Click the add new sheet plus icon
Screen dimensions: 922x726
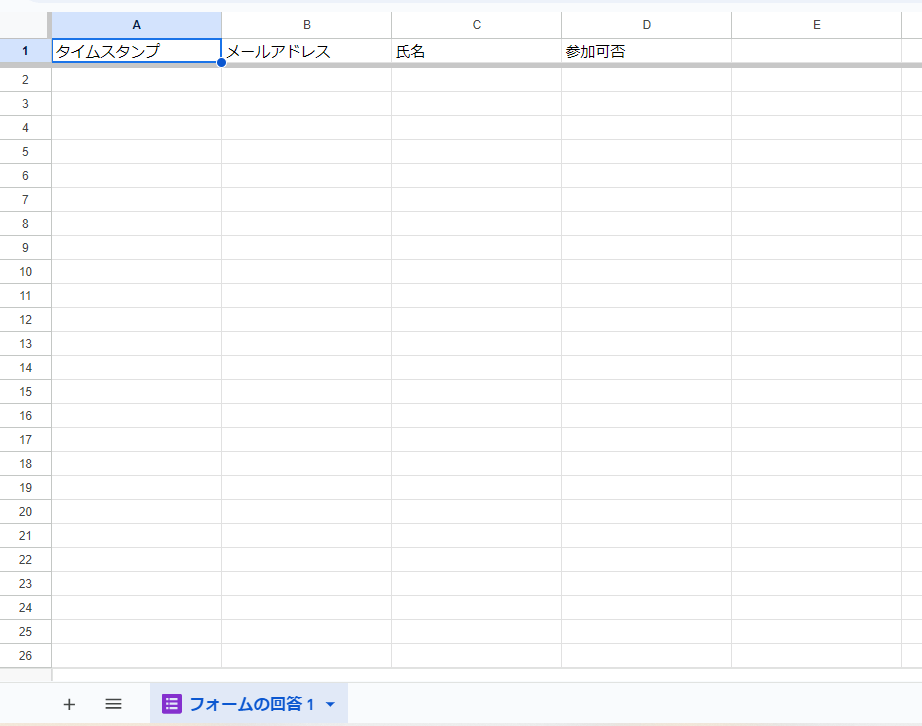69,704
